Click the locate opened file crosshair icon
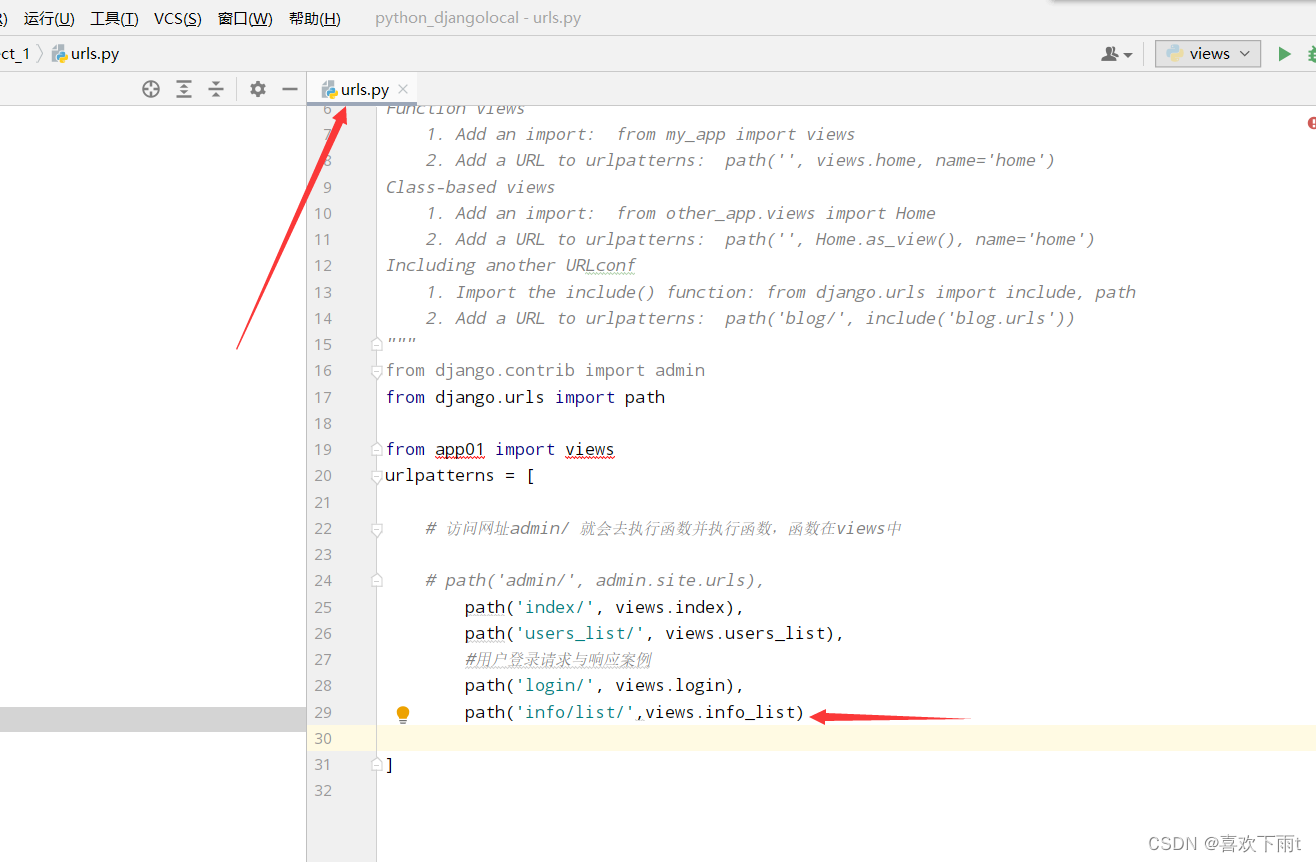1316x862 pixels. coord(151,89)
